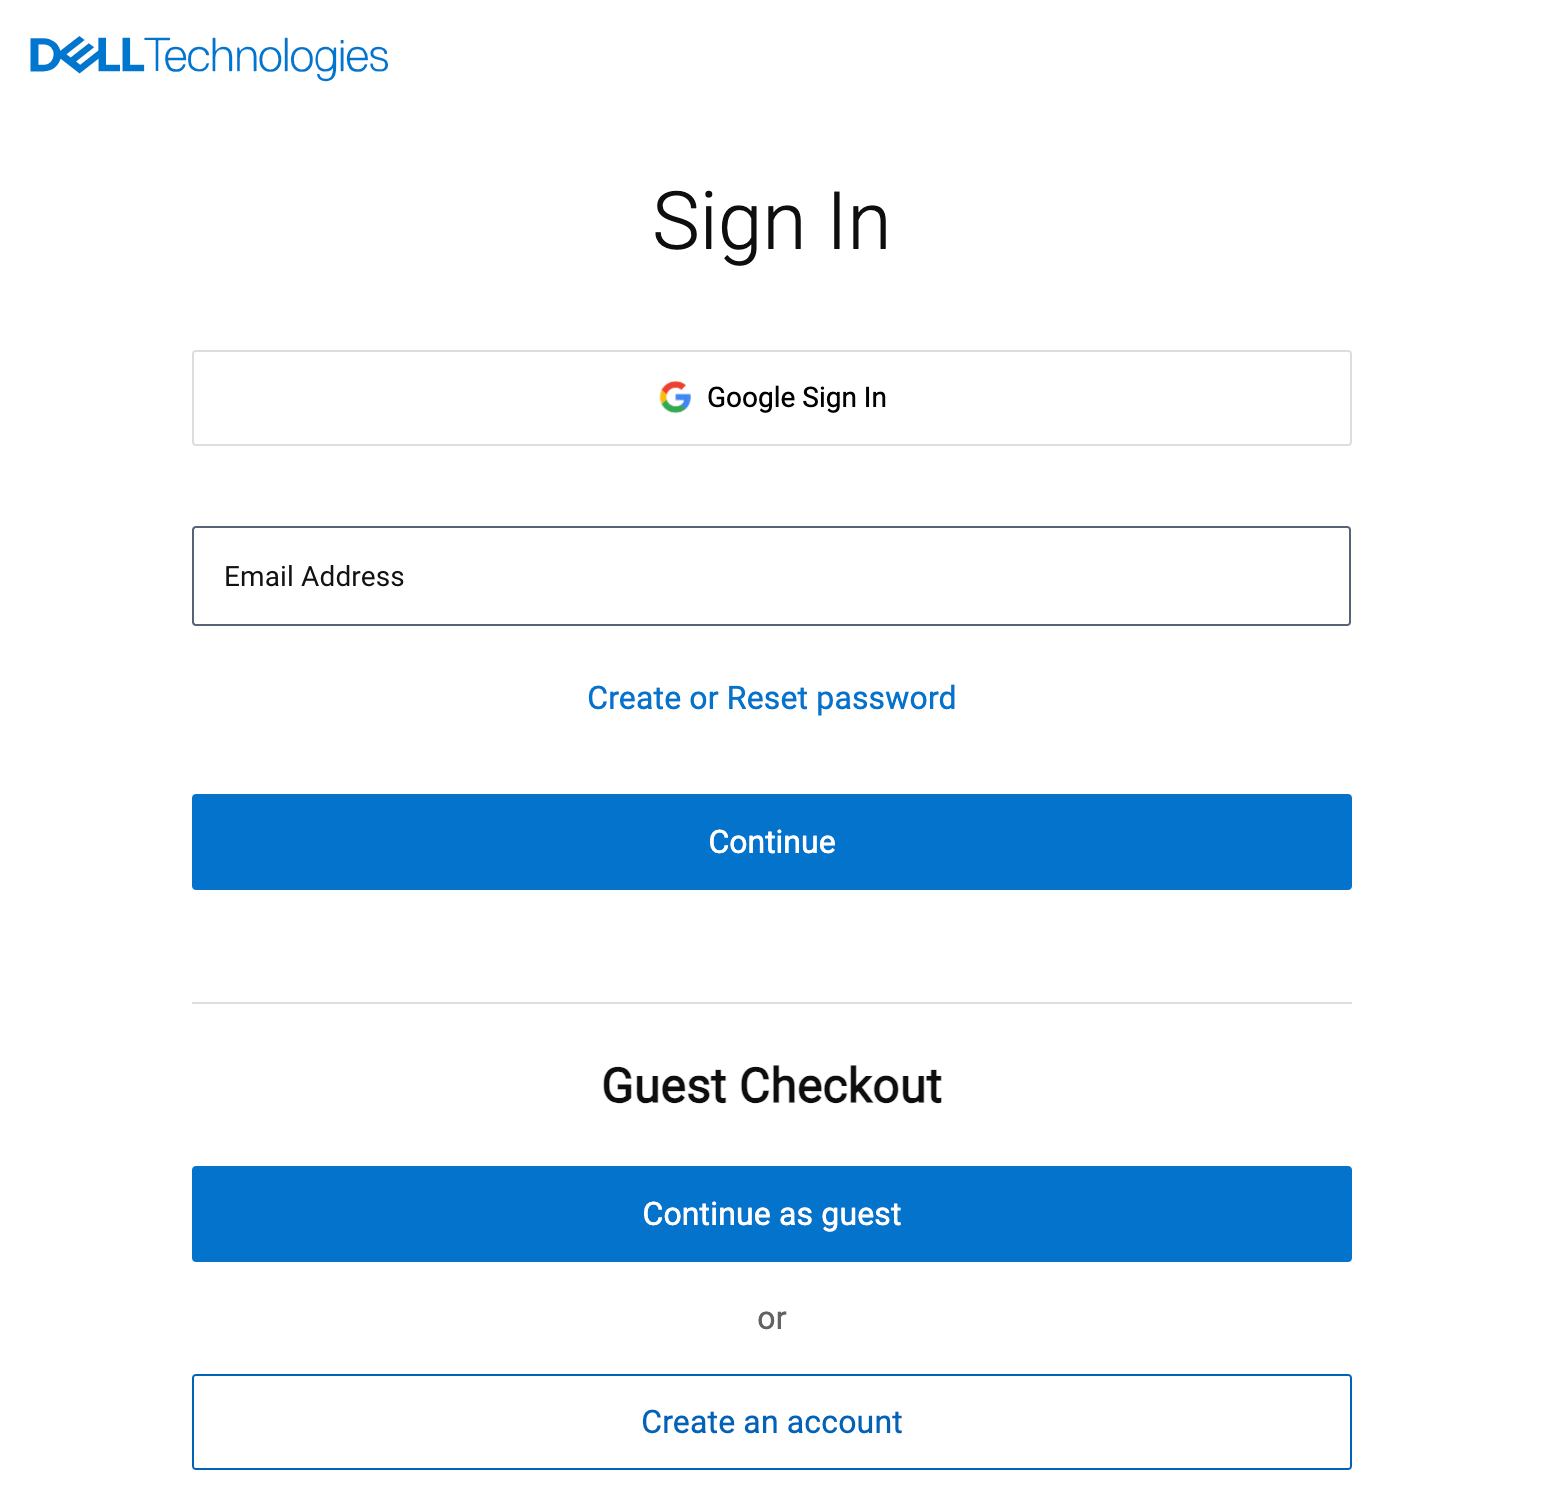Image resolution: width=1562 pixels, height=1510 pixels.
Task: Click the Google G icon
Action: click(x=675, y=398)
